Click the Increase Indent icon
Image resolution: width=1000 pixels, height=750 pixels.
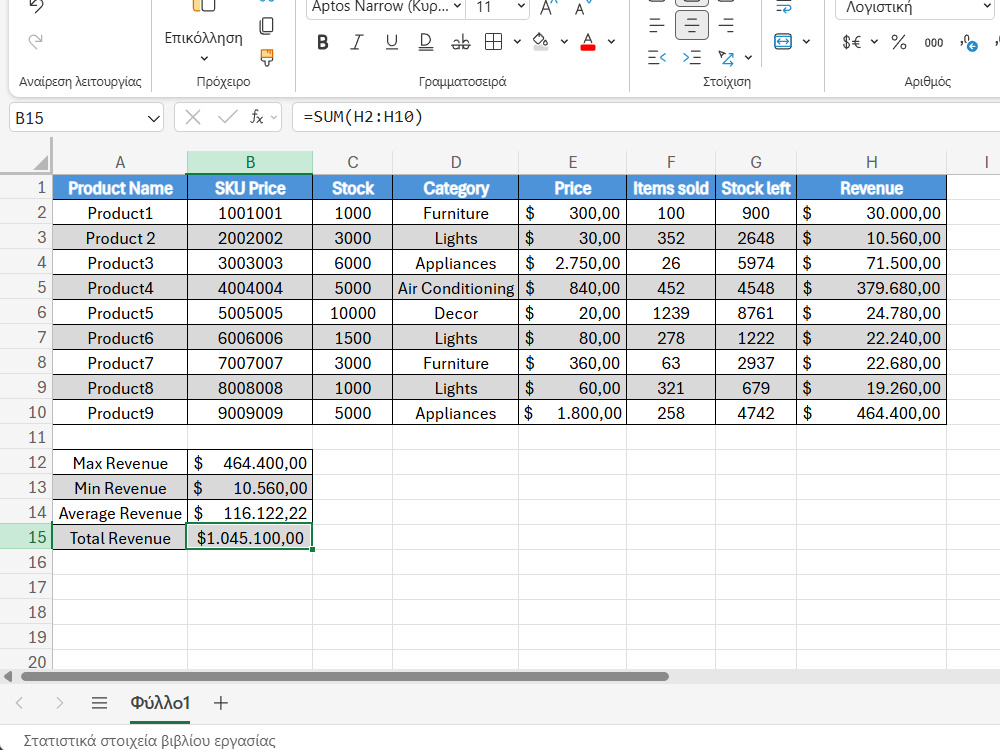(691, 58)
